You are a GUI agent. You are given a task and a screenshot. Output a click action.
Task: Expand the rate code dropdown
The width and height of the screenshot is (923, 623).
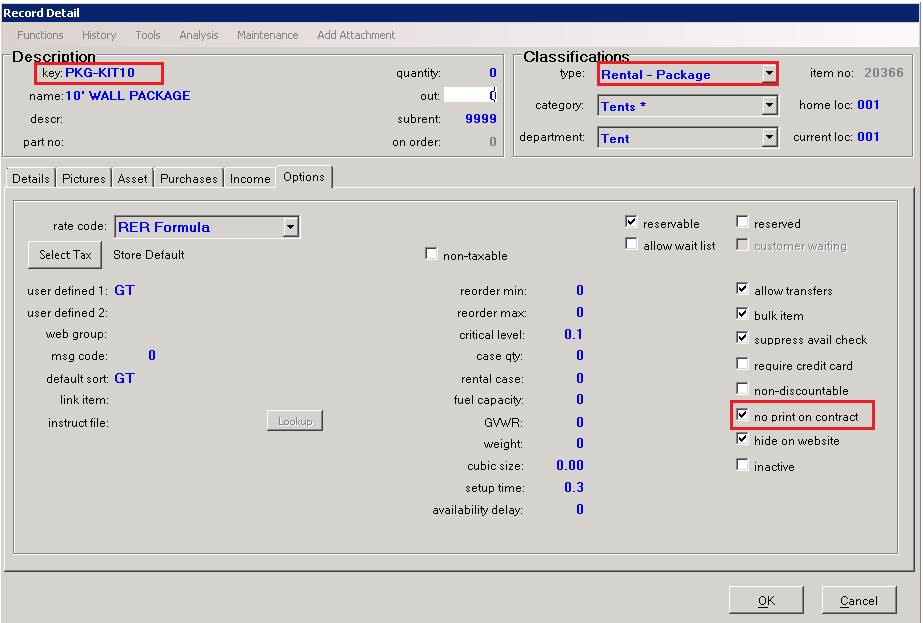290,227
